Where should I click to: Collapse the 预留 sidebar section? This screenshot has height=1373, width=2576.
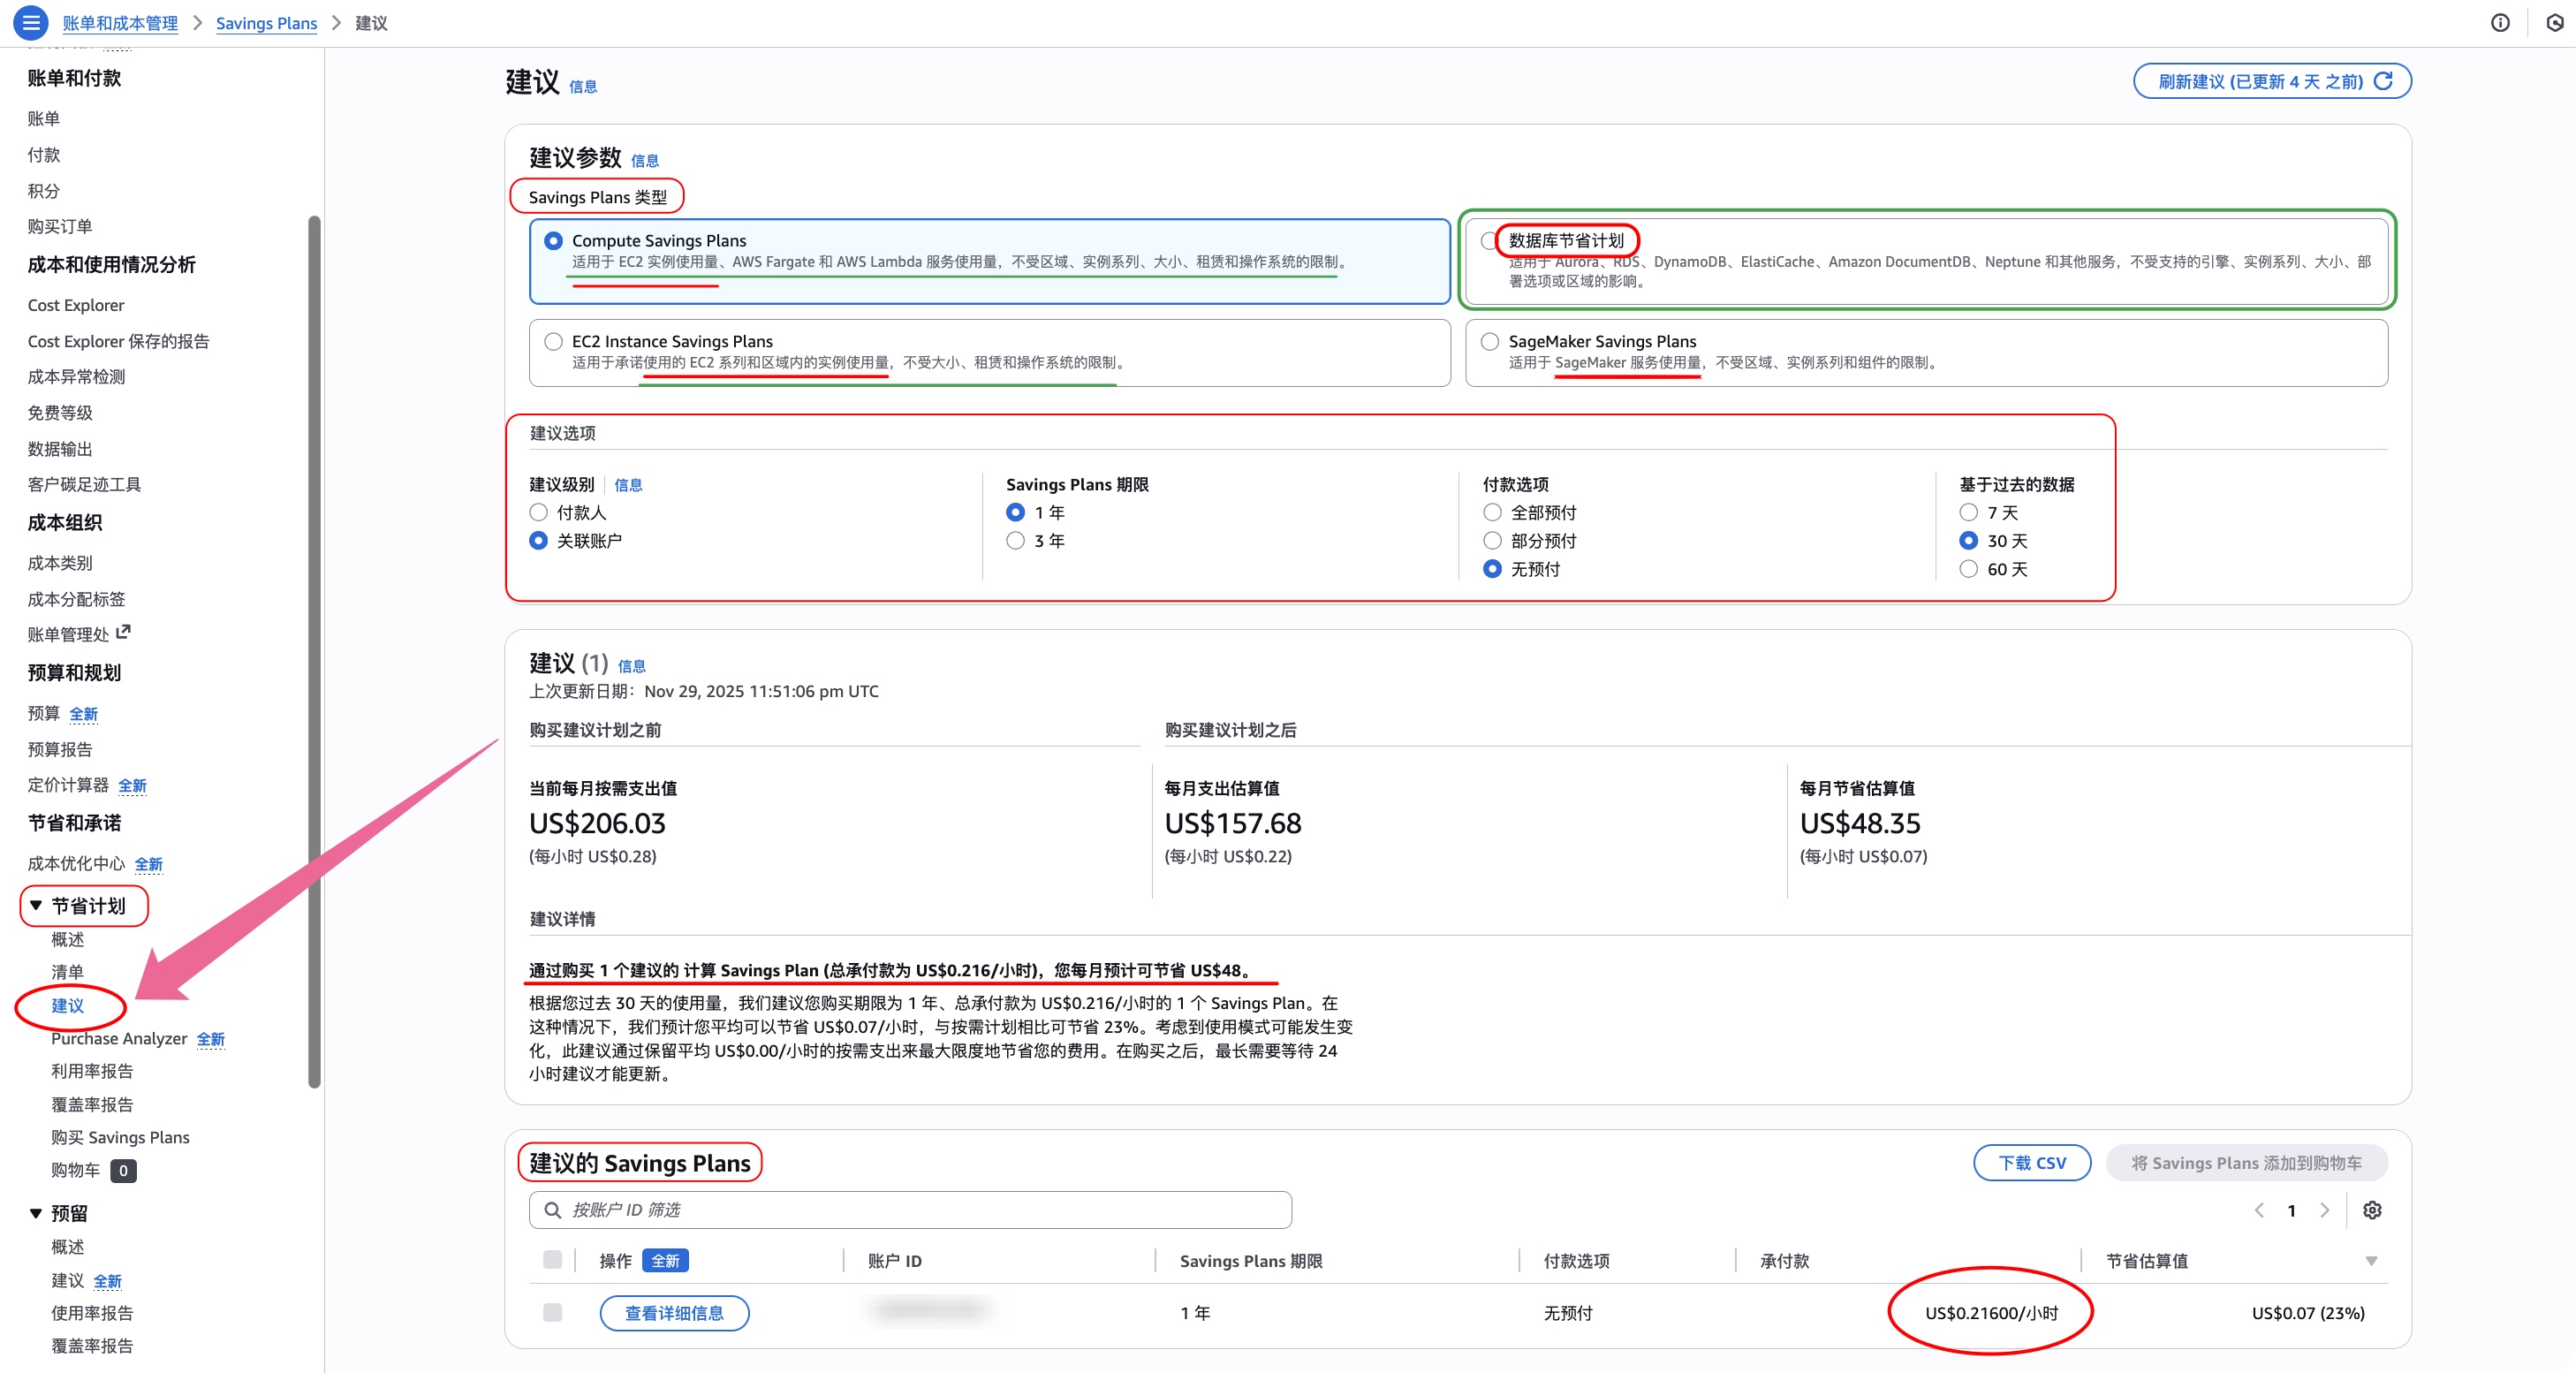tap(36, 1213)
